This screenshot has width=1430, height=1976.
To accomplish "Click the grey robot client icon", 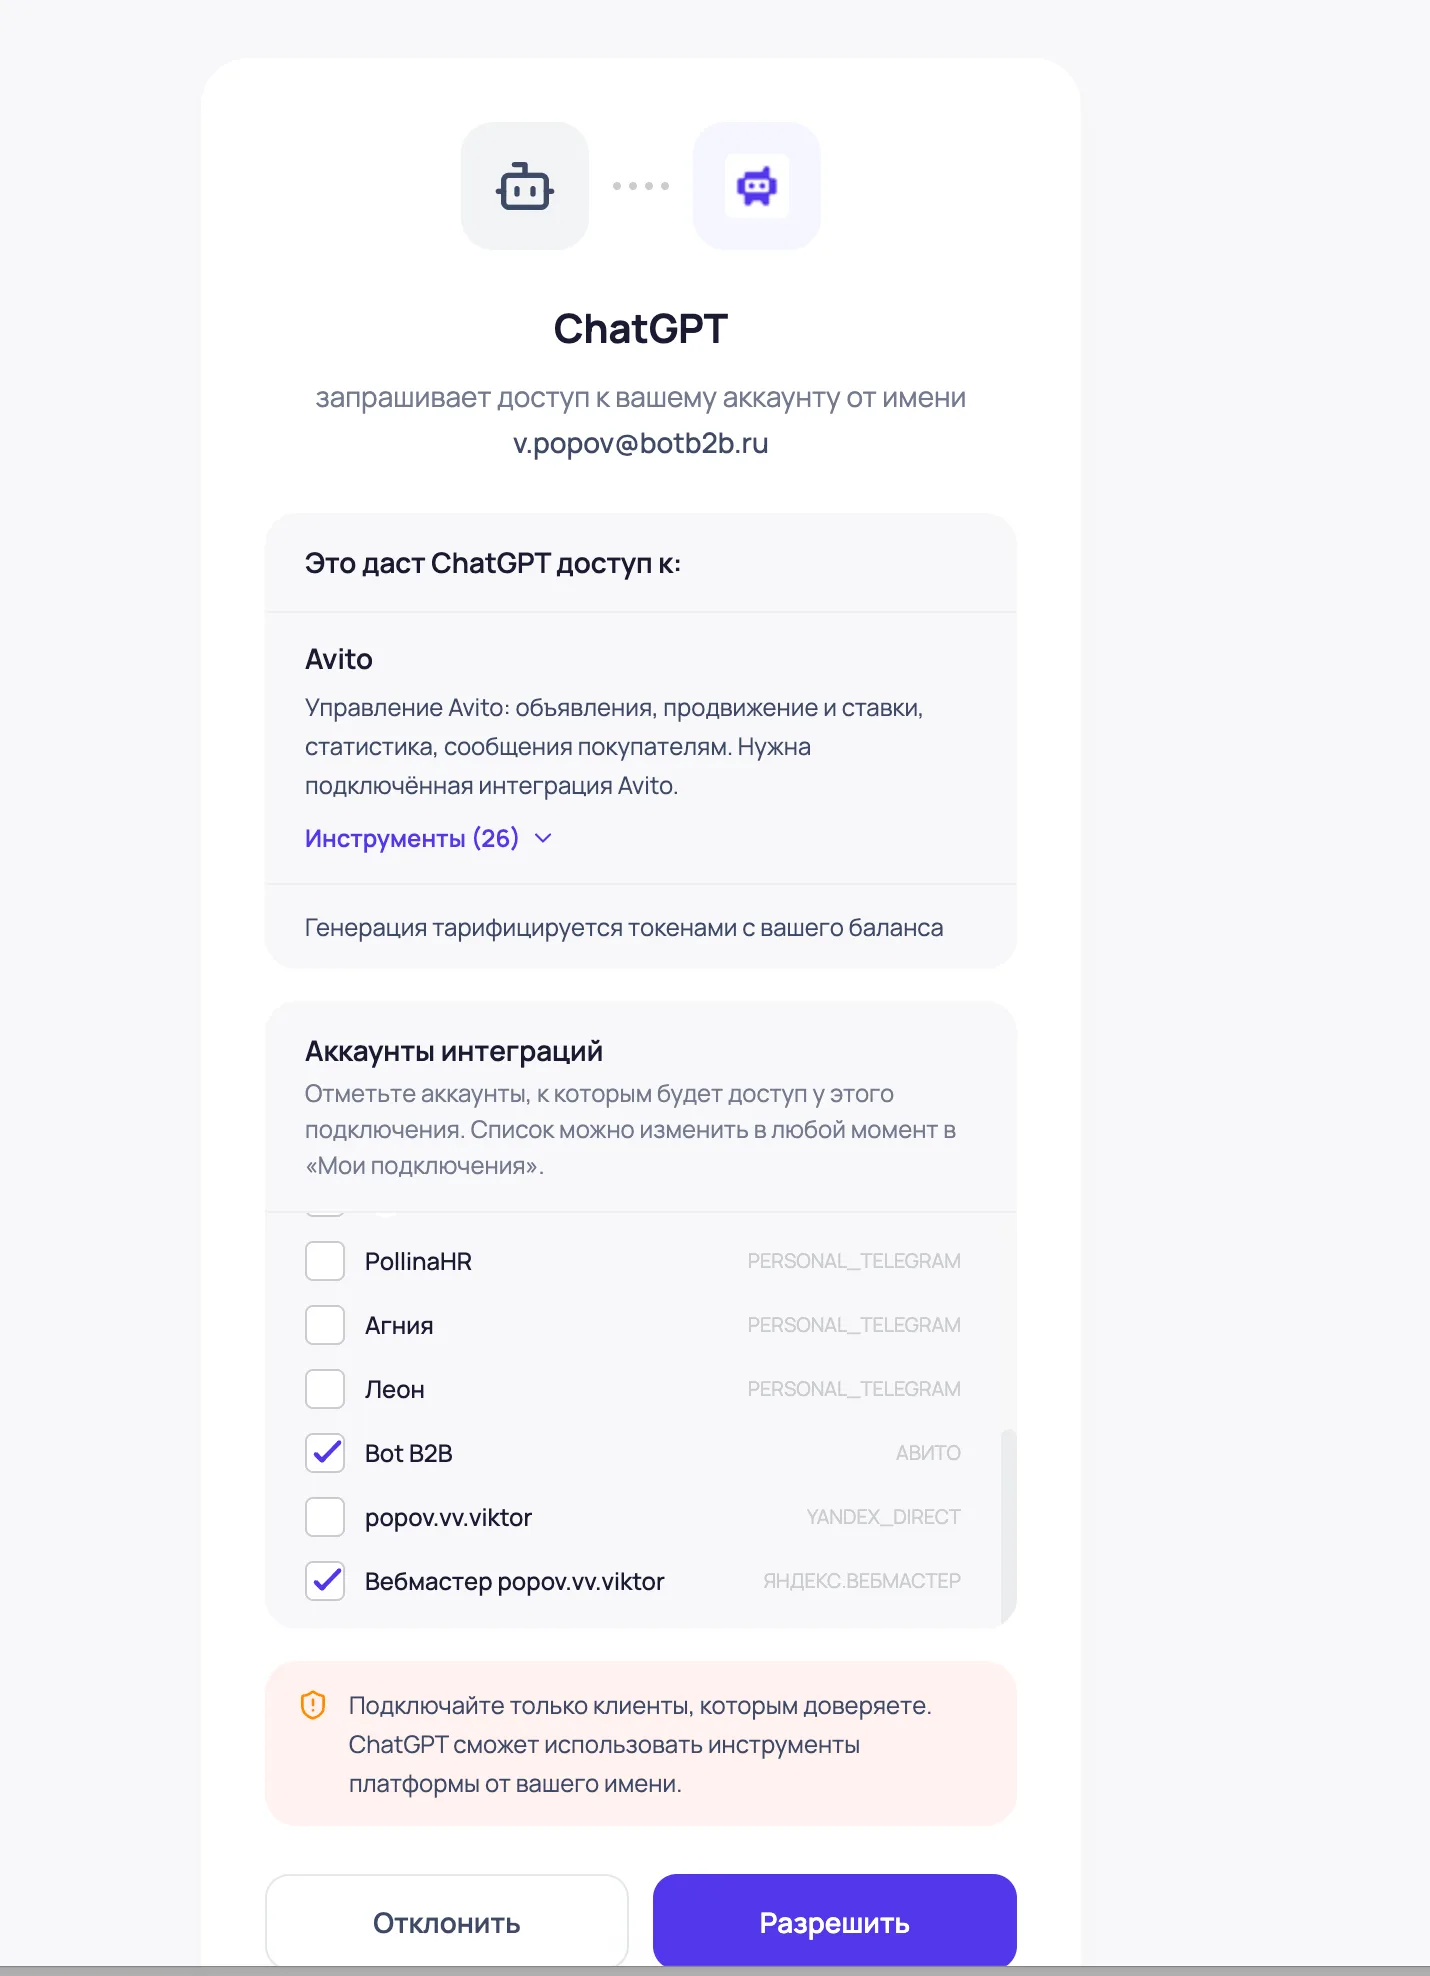I will click(524, 186).
